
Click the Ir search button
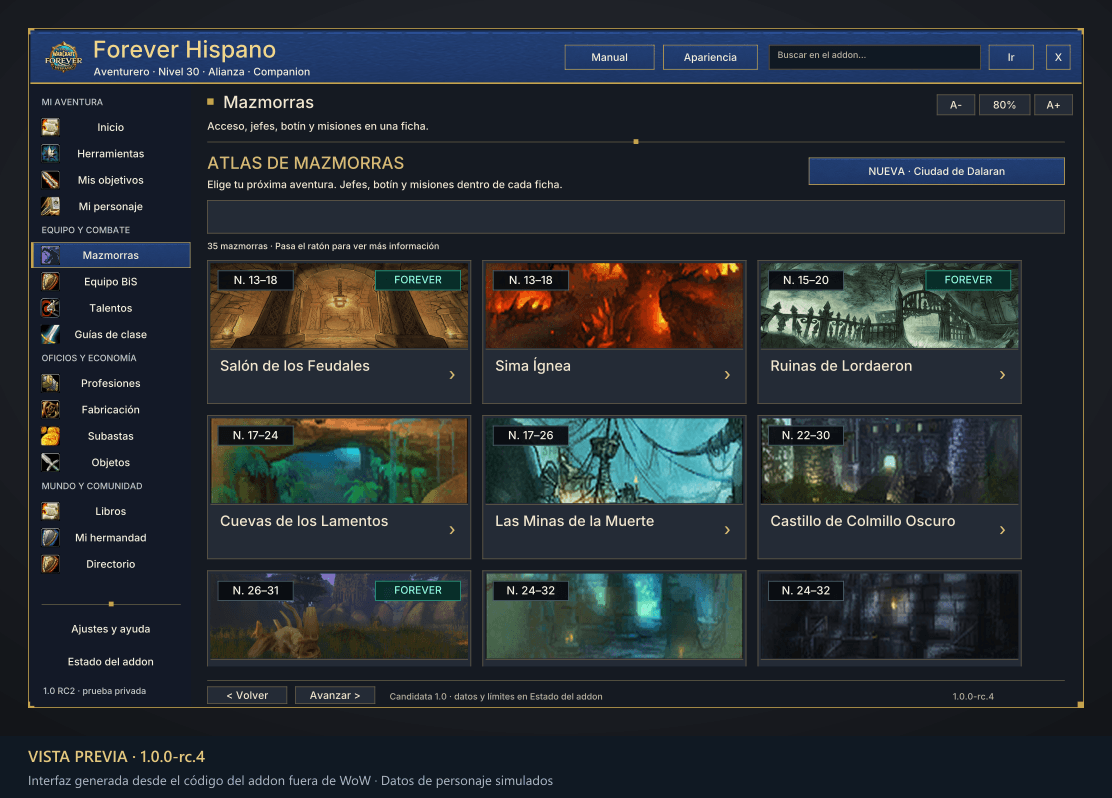pyautogui.click(x=1011, y=57)
